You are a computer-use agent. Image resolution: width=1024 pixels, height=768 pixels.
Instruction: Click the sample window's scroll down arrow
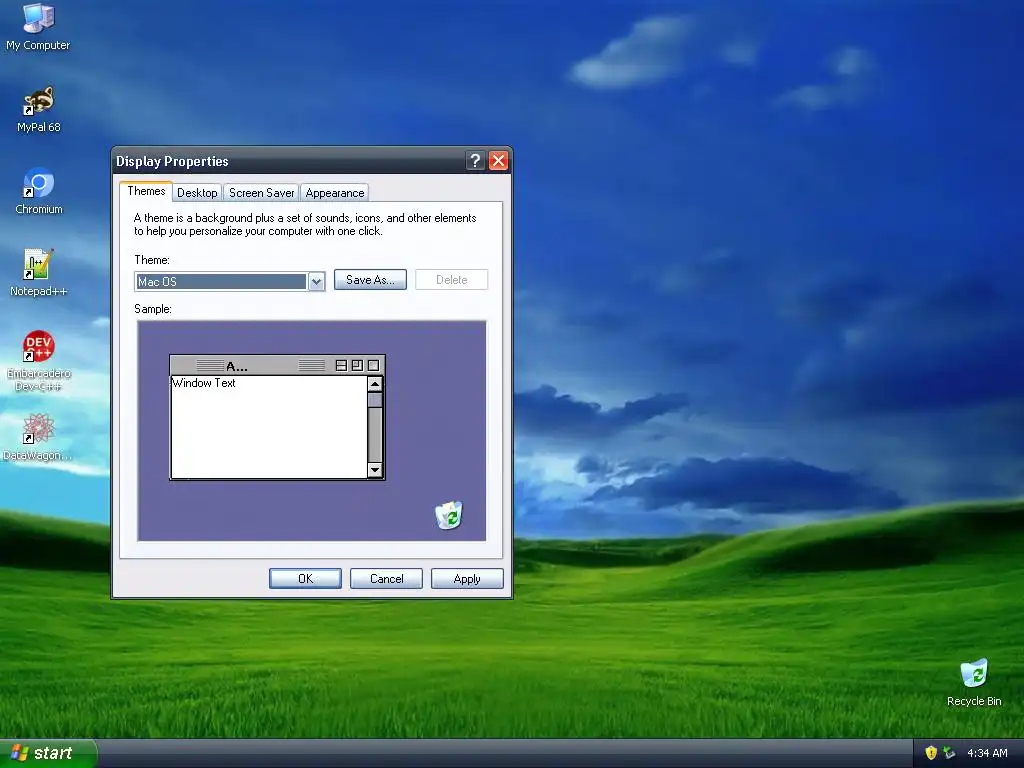pyautogui.click(x=375, y=470)
